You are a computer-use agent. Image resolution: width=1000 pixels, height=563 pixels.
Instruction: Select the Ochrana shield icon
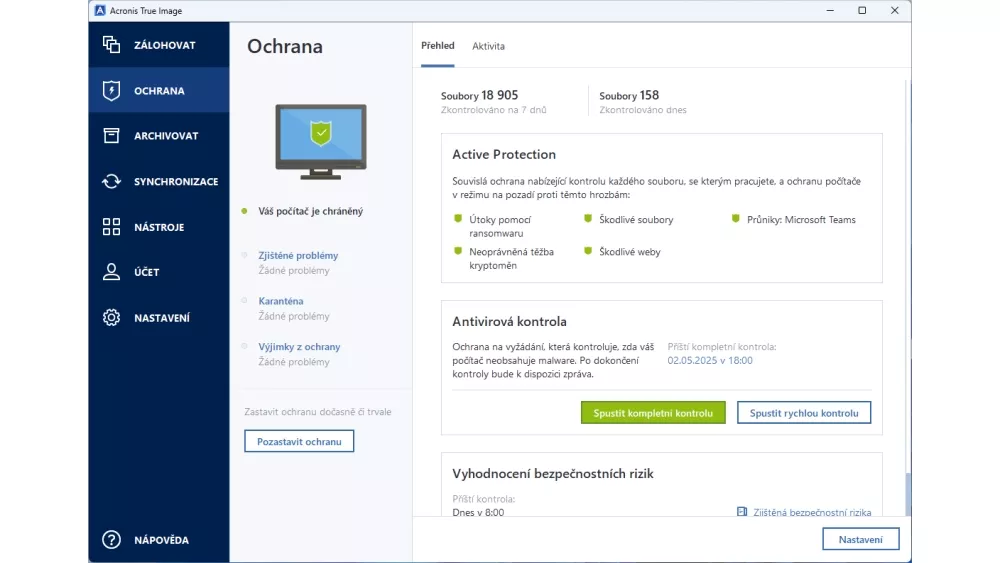(x=111, y=91)
